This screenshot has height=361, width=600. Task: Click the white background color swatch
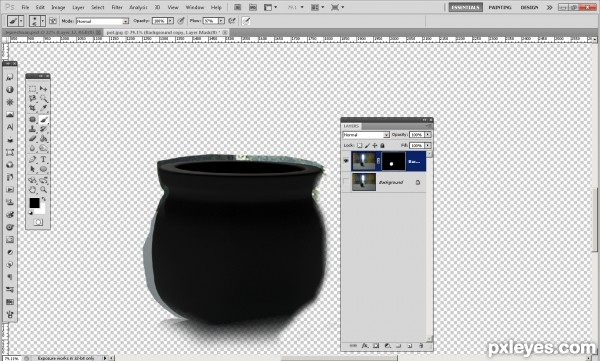click(x=42, y=210)
